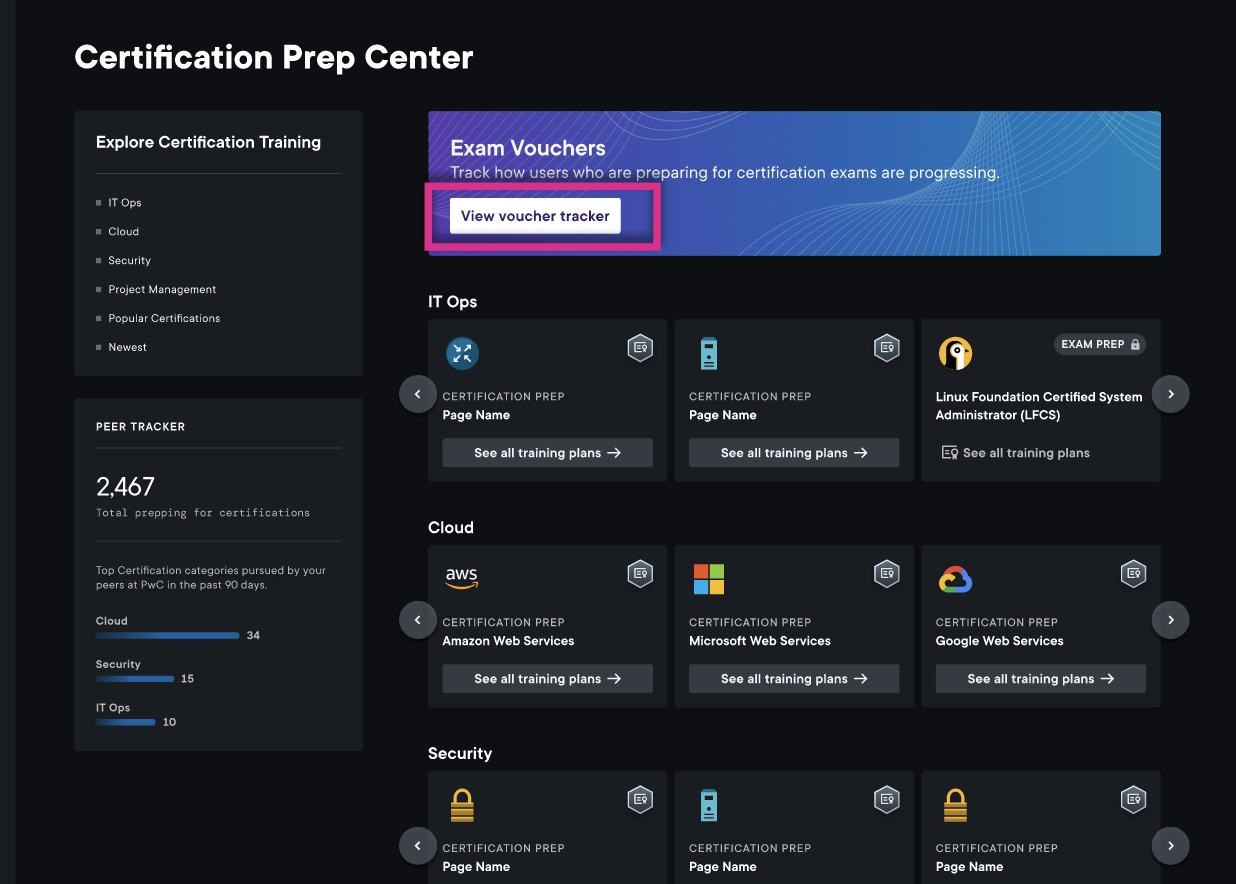Click the blue network arrows icon in IT Ops

coord(462,353)
